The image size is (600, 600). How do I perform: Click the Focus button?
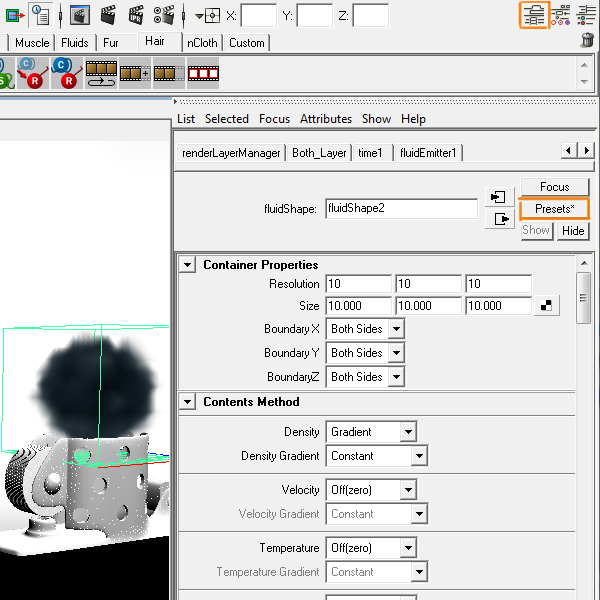(554, 187)
